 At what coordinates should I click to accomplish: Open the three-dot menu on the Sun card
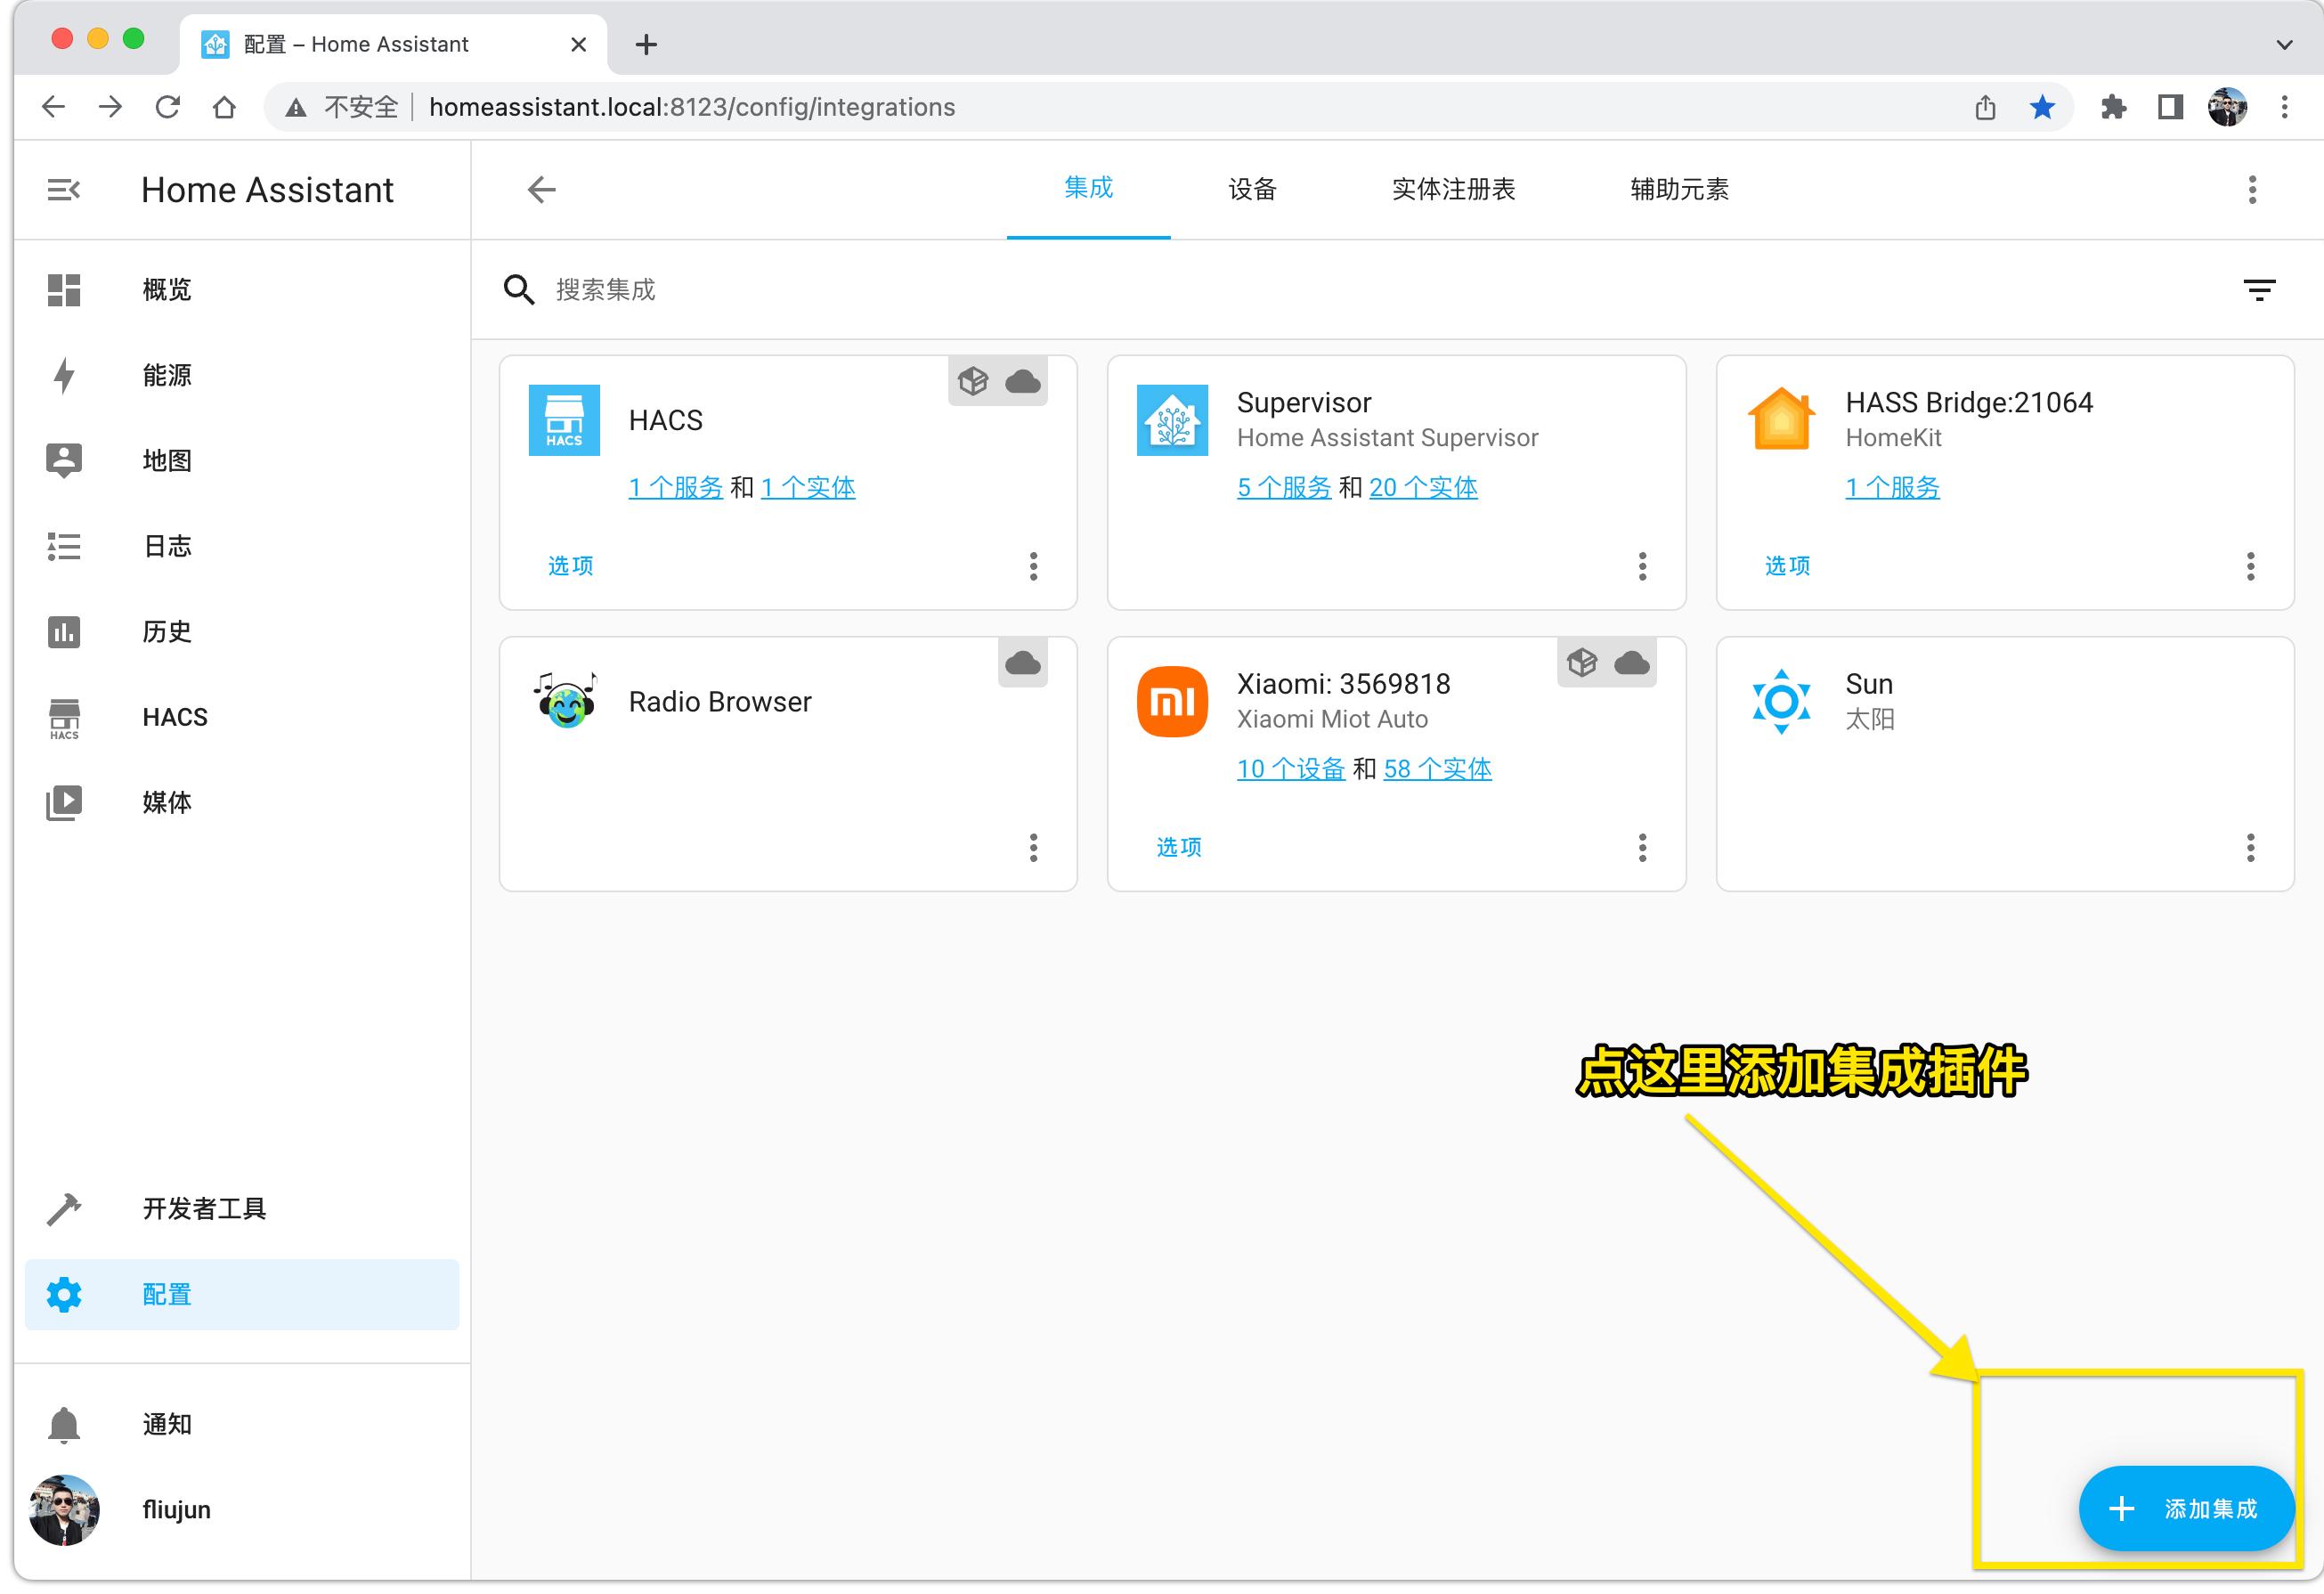click(x=2251, y=848)
